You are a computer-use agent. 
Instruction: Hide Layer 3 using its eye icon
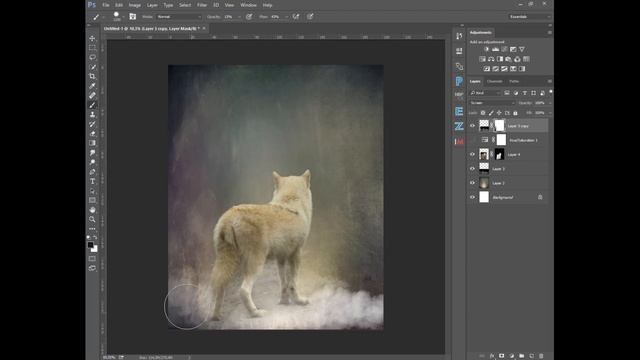(472, 169)
